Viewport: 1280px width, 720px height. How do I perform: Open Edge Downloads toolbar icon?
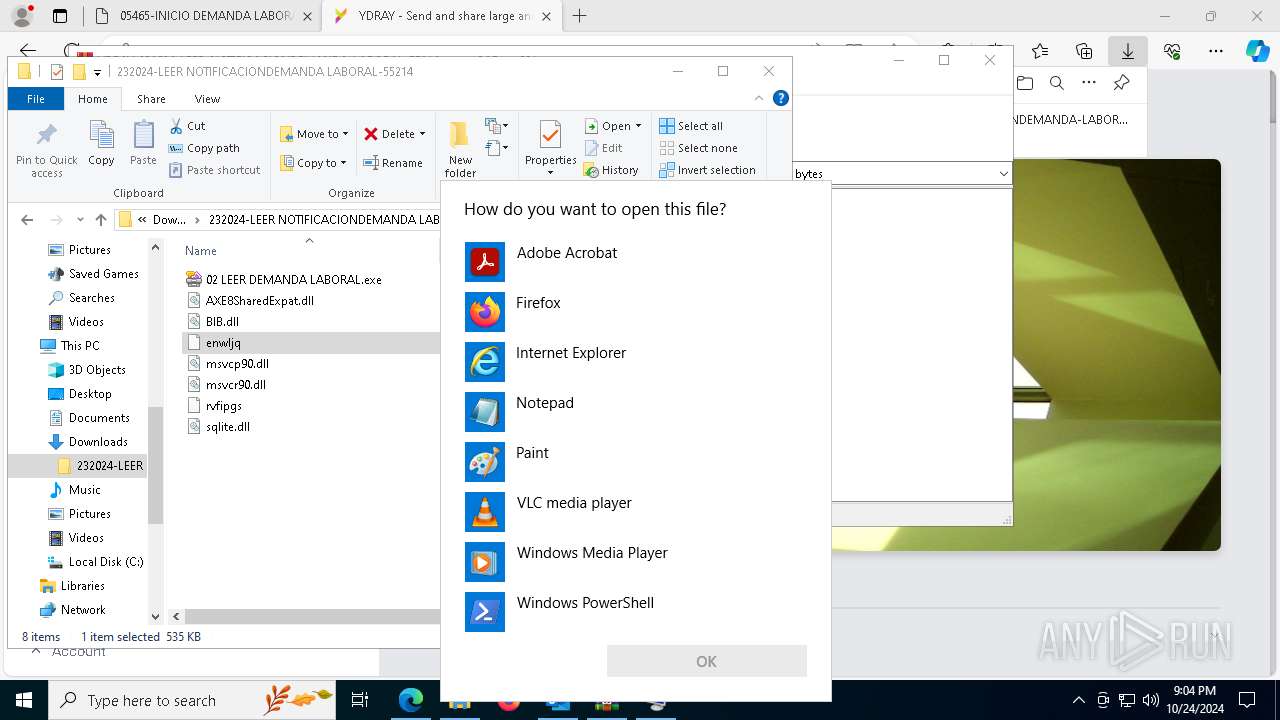[1127, 51]
